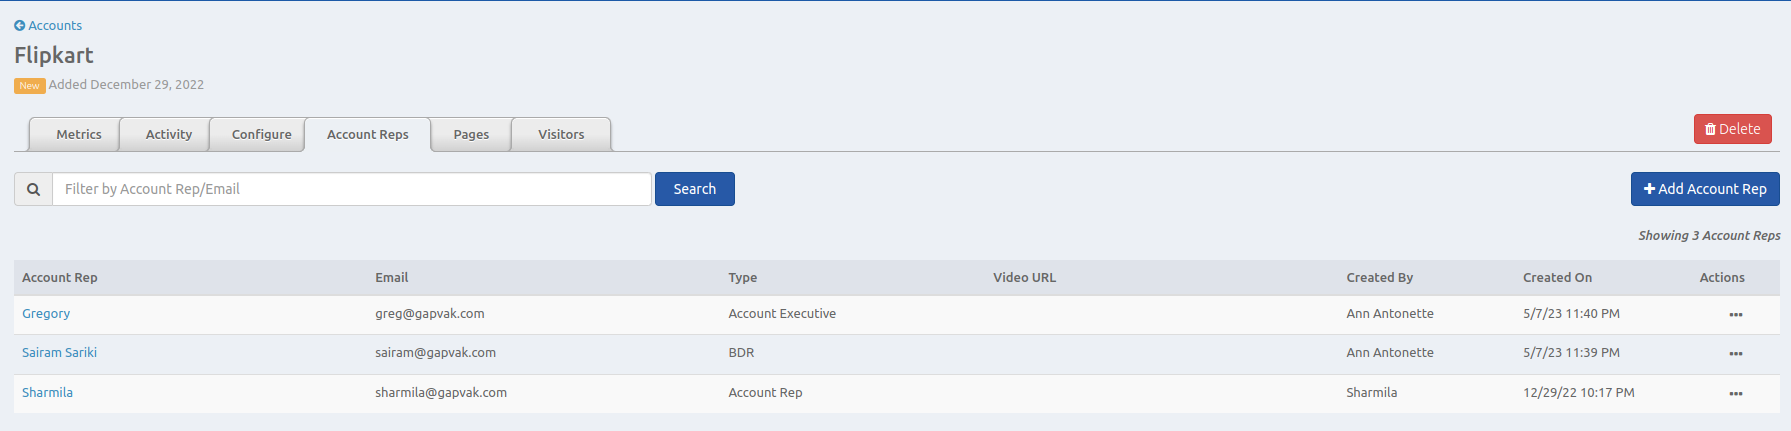The height and width of the screenshot is (431, 1791).
Task: Open Sairam Sariki account rep link
Action: click(x=59, y=353)
